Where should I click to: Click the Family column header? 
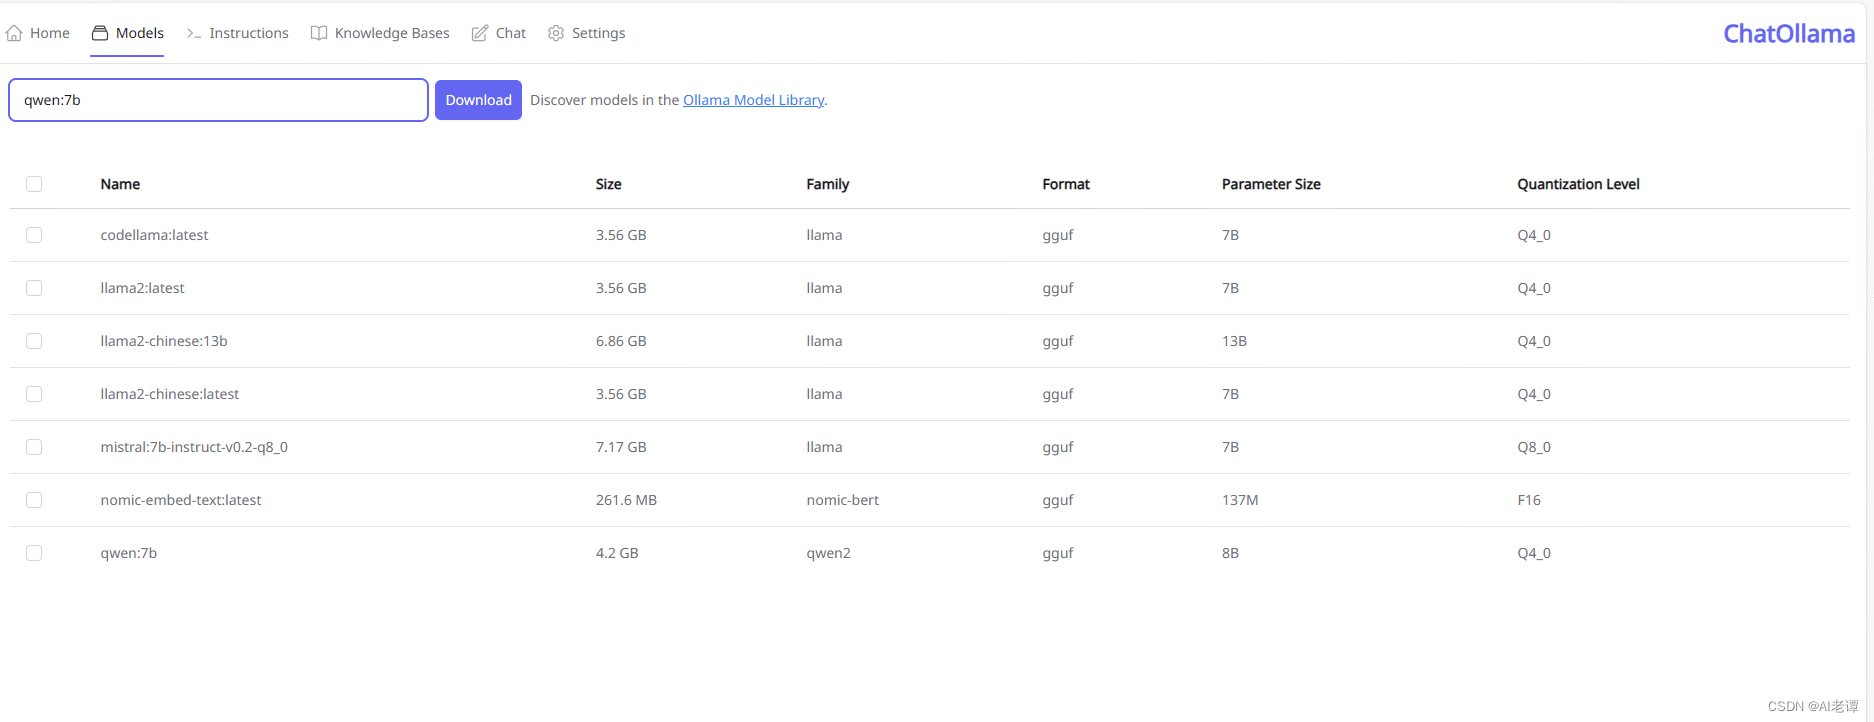[x=828, y=184]
